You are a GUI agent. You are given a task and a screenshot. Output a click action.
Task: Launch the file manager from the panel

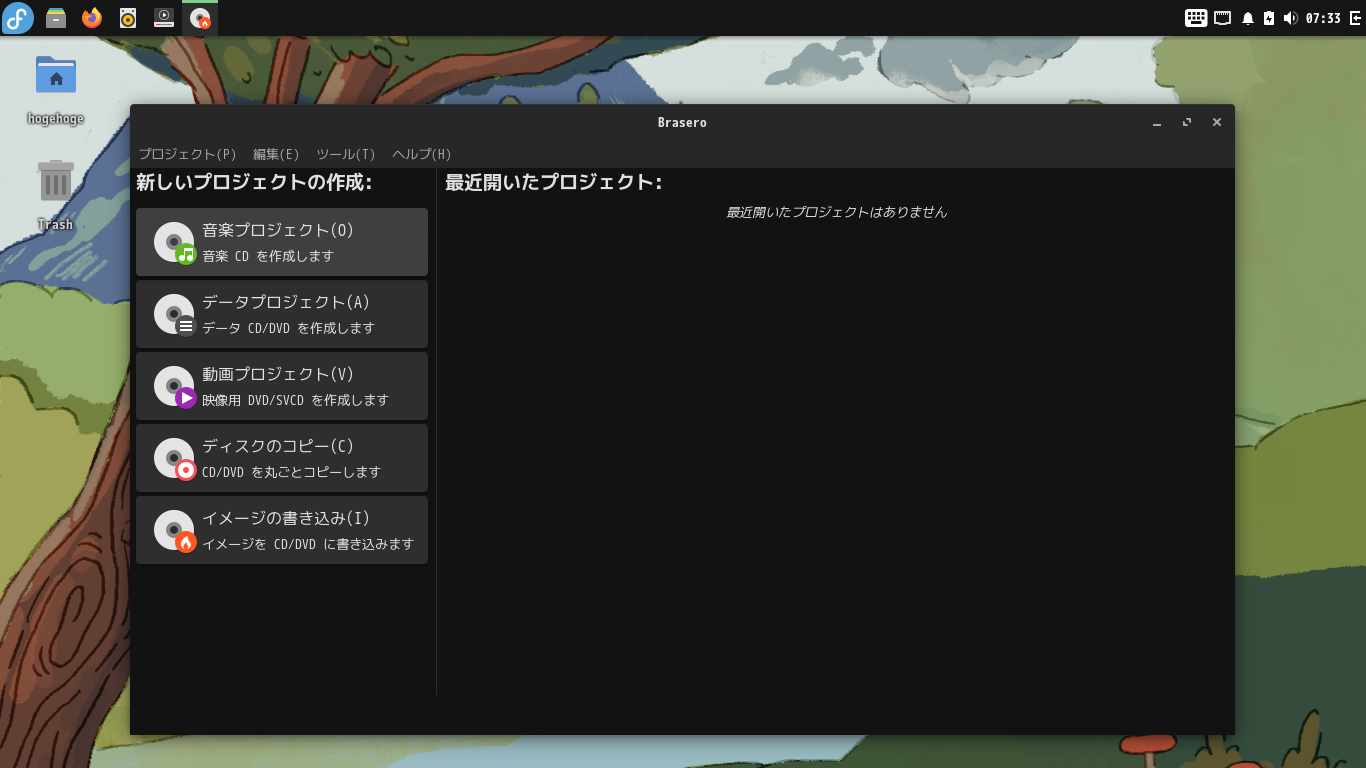click(x=56, y=18)
